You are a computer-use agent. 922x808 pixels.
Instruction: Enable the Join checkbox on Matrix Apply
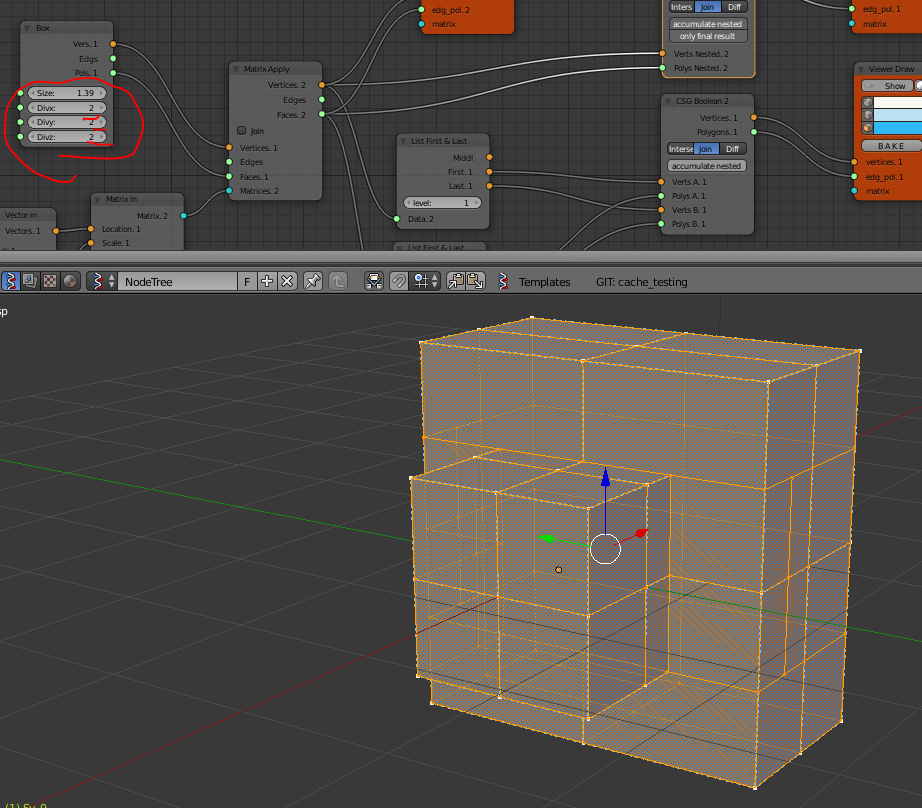click(242, 130)
